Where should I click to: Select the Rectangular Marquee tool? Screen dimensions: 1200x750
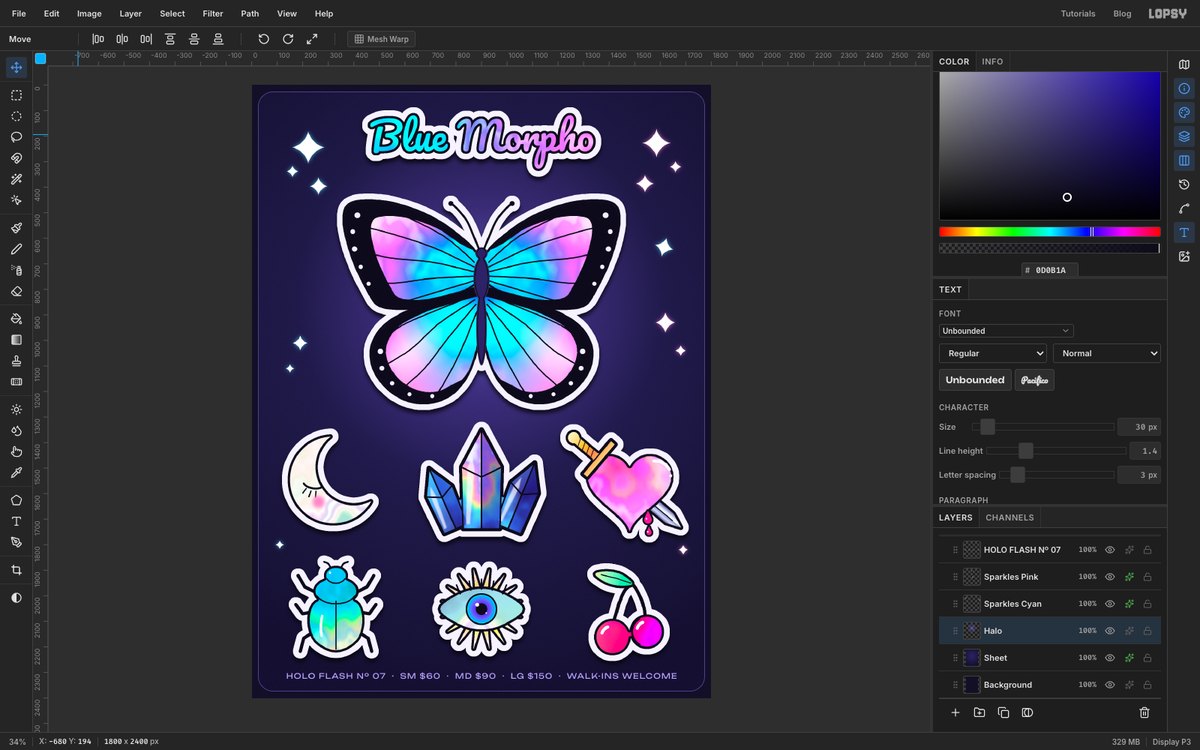pos(16,95)
